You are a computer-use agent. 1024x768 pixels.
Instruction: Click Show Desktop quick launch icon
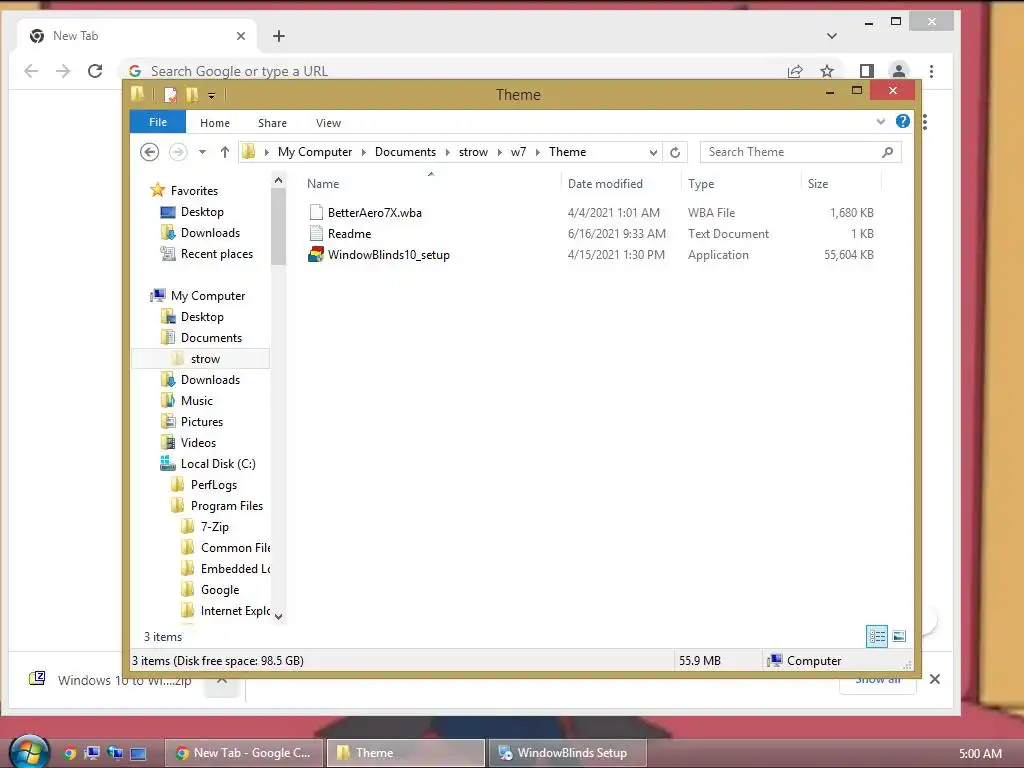pyautogui.click(x=138, y=753)
